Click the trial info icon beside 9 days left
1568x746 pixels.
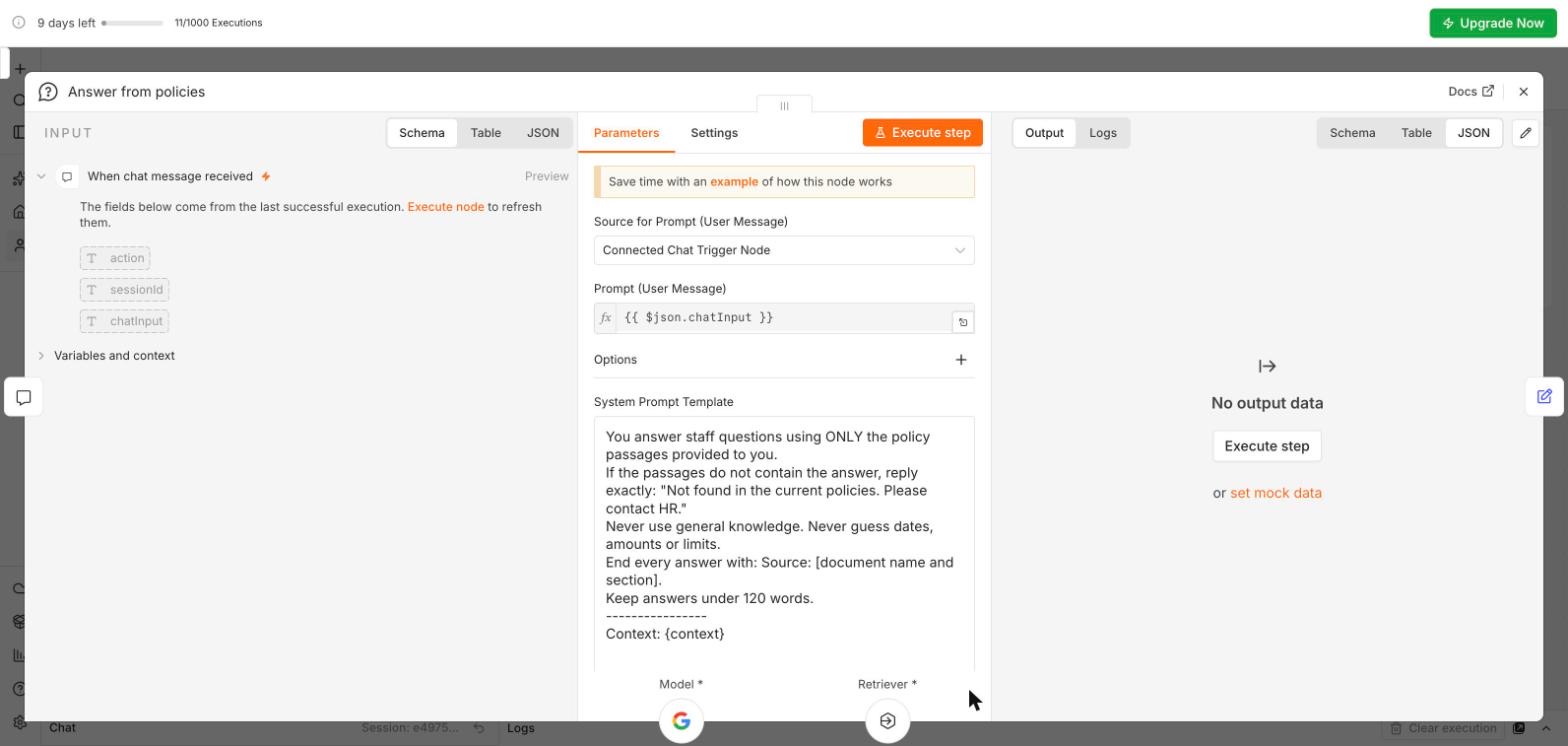tap(18, 23)
